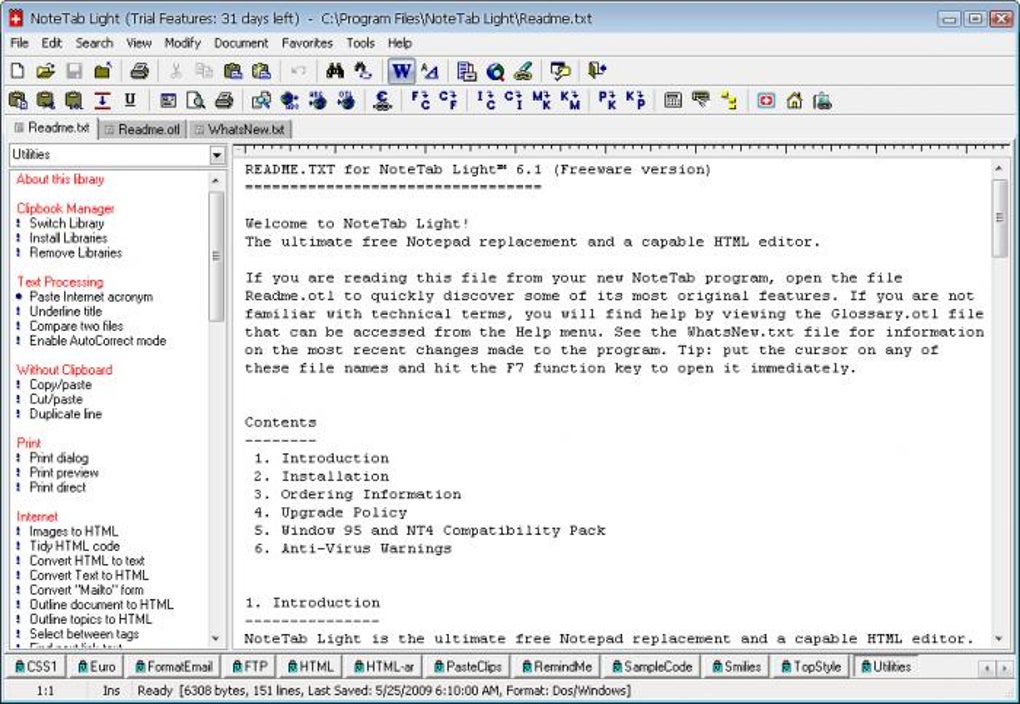Image resolution: width=1020 pixels, height=704 pixels.
Task: Click the exit door icon in top toolbar
Action: click(x=597, y=70)
